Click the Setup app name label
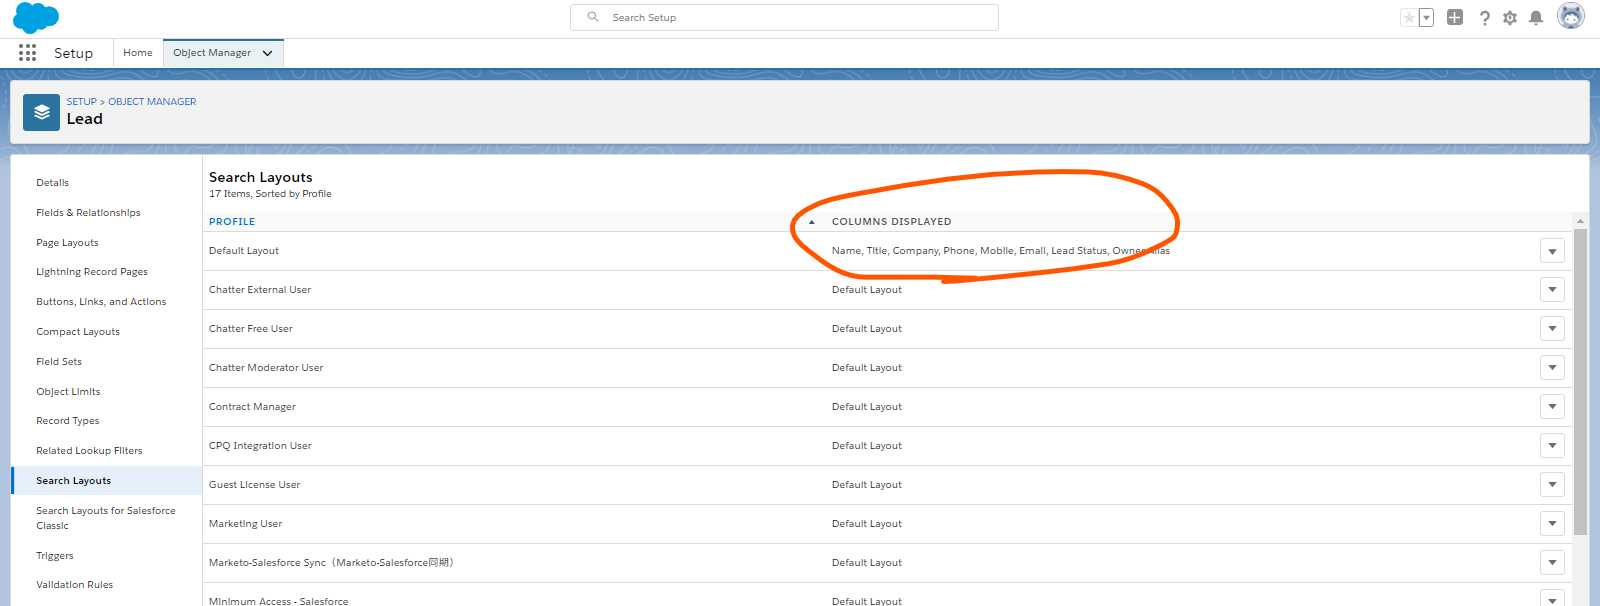 coord(73,53)
